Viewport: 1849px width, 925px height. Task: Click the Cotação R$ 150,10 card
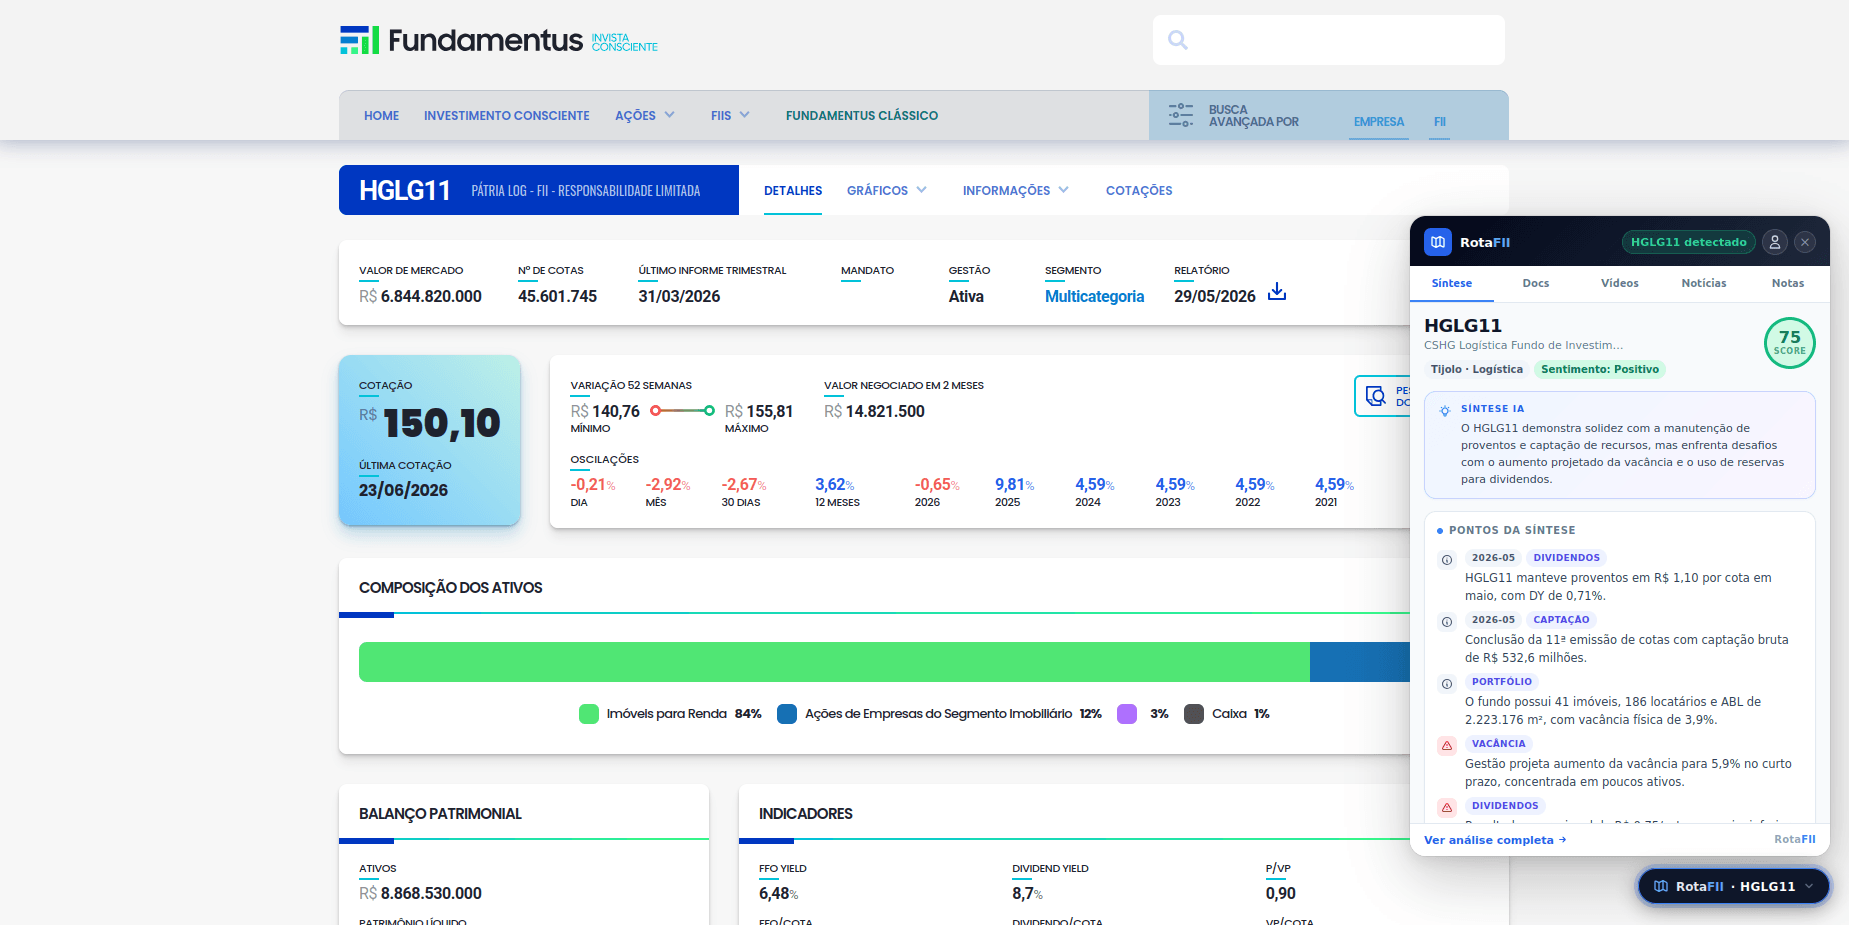[x=430, y=440]
